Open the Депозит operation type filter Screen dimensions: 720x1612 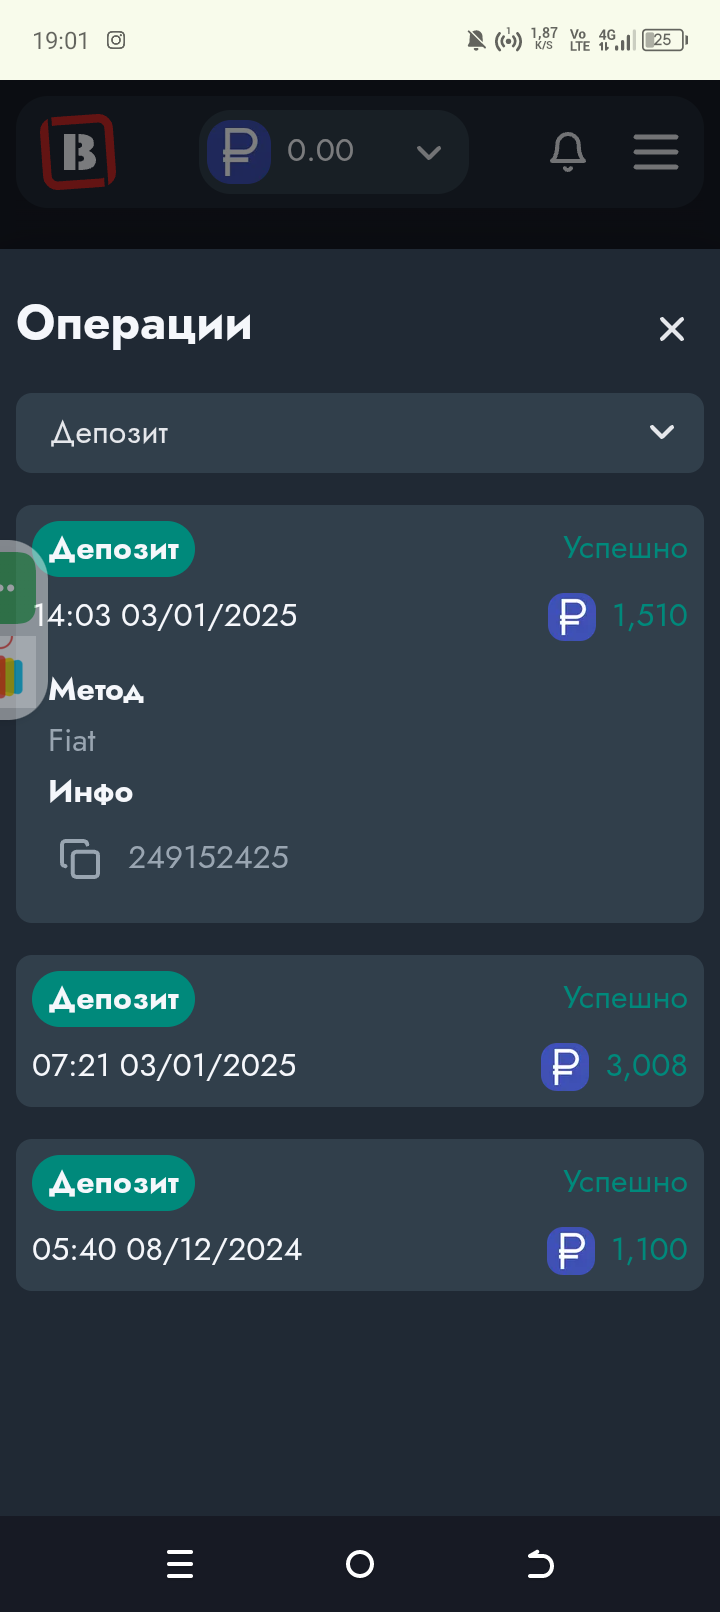pyautogui.click(x=360, y=433)
